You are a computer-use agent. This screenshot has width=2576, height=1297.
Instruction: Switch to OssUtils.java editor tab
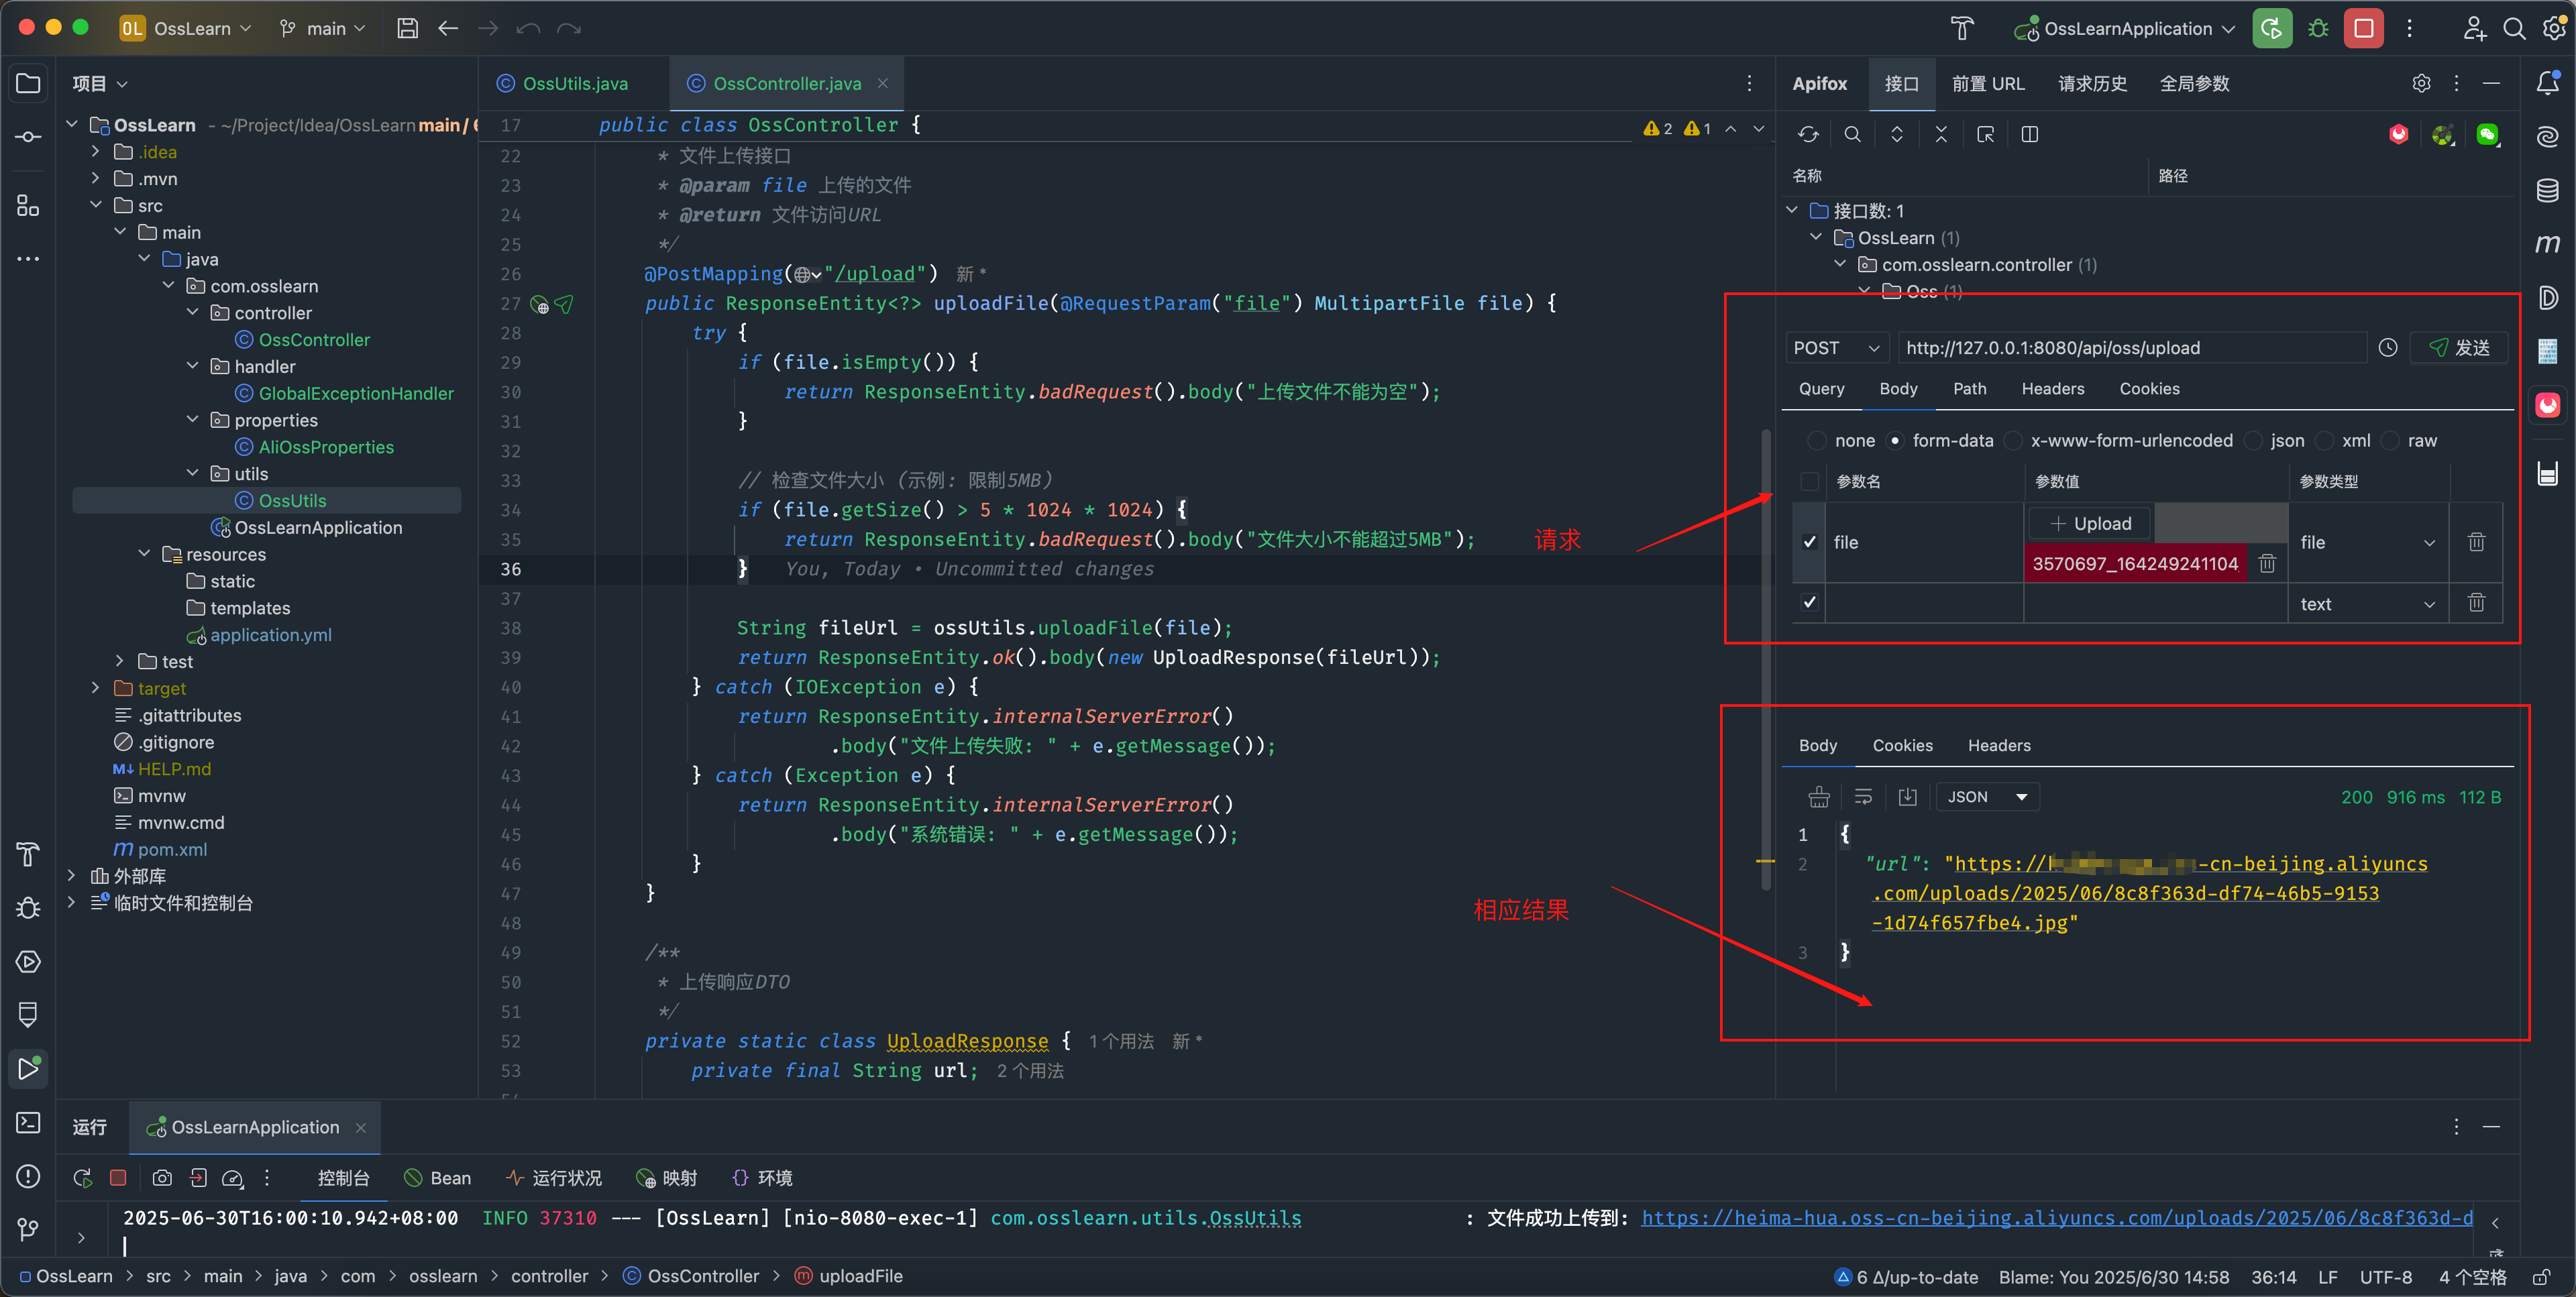pos(574,84)
